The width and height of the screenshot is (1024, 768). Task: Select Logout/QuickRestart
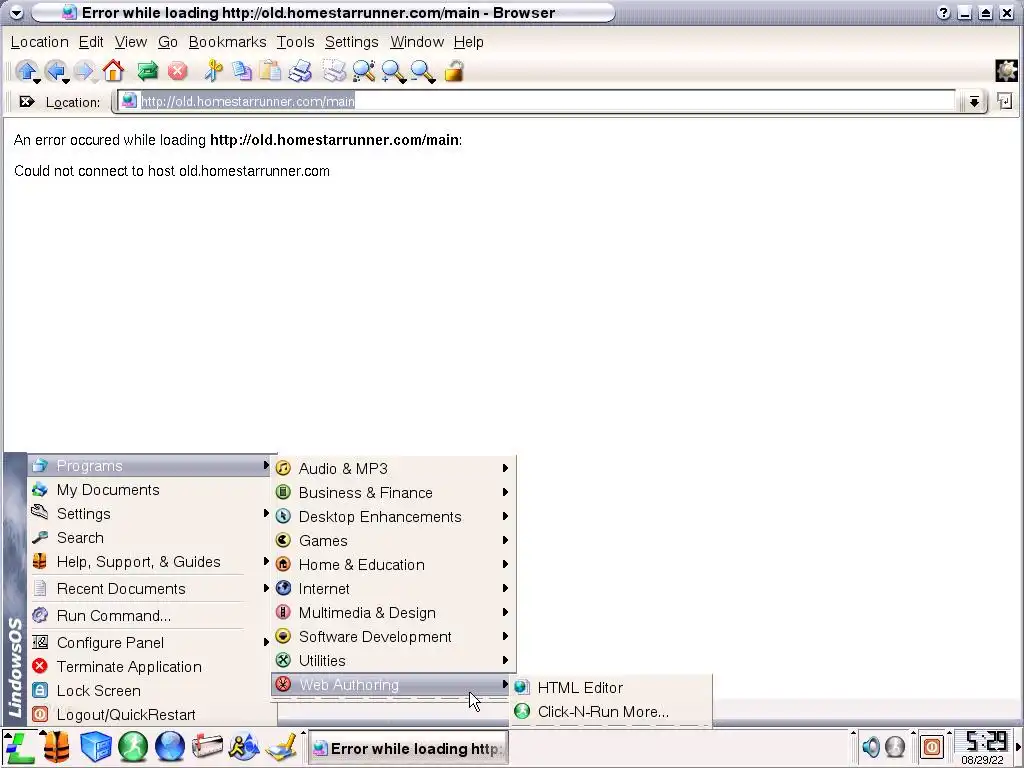(149, 714)
